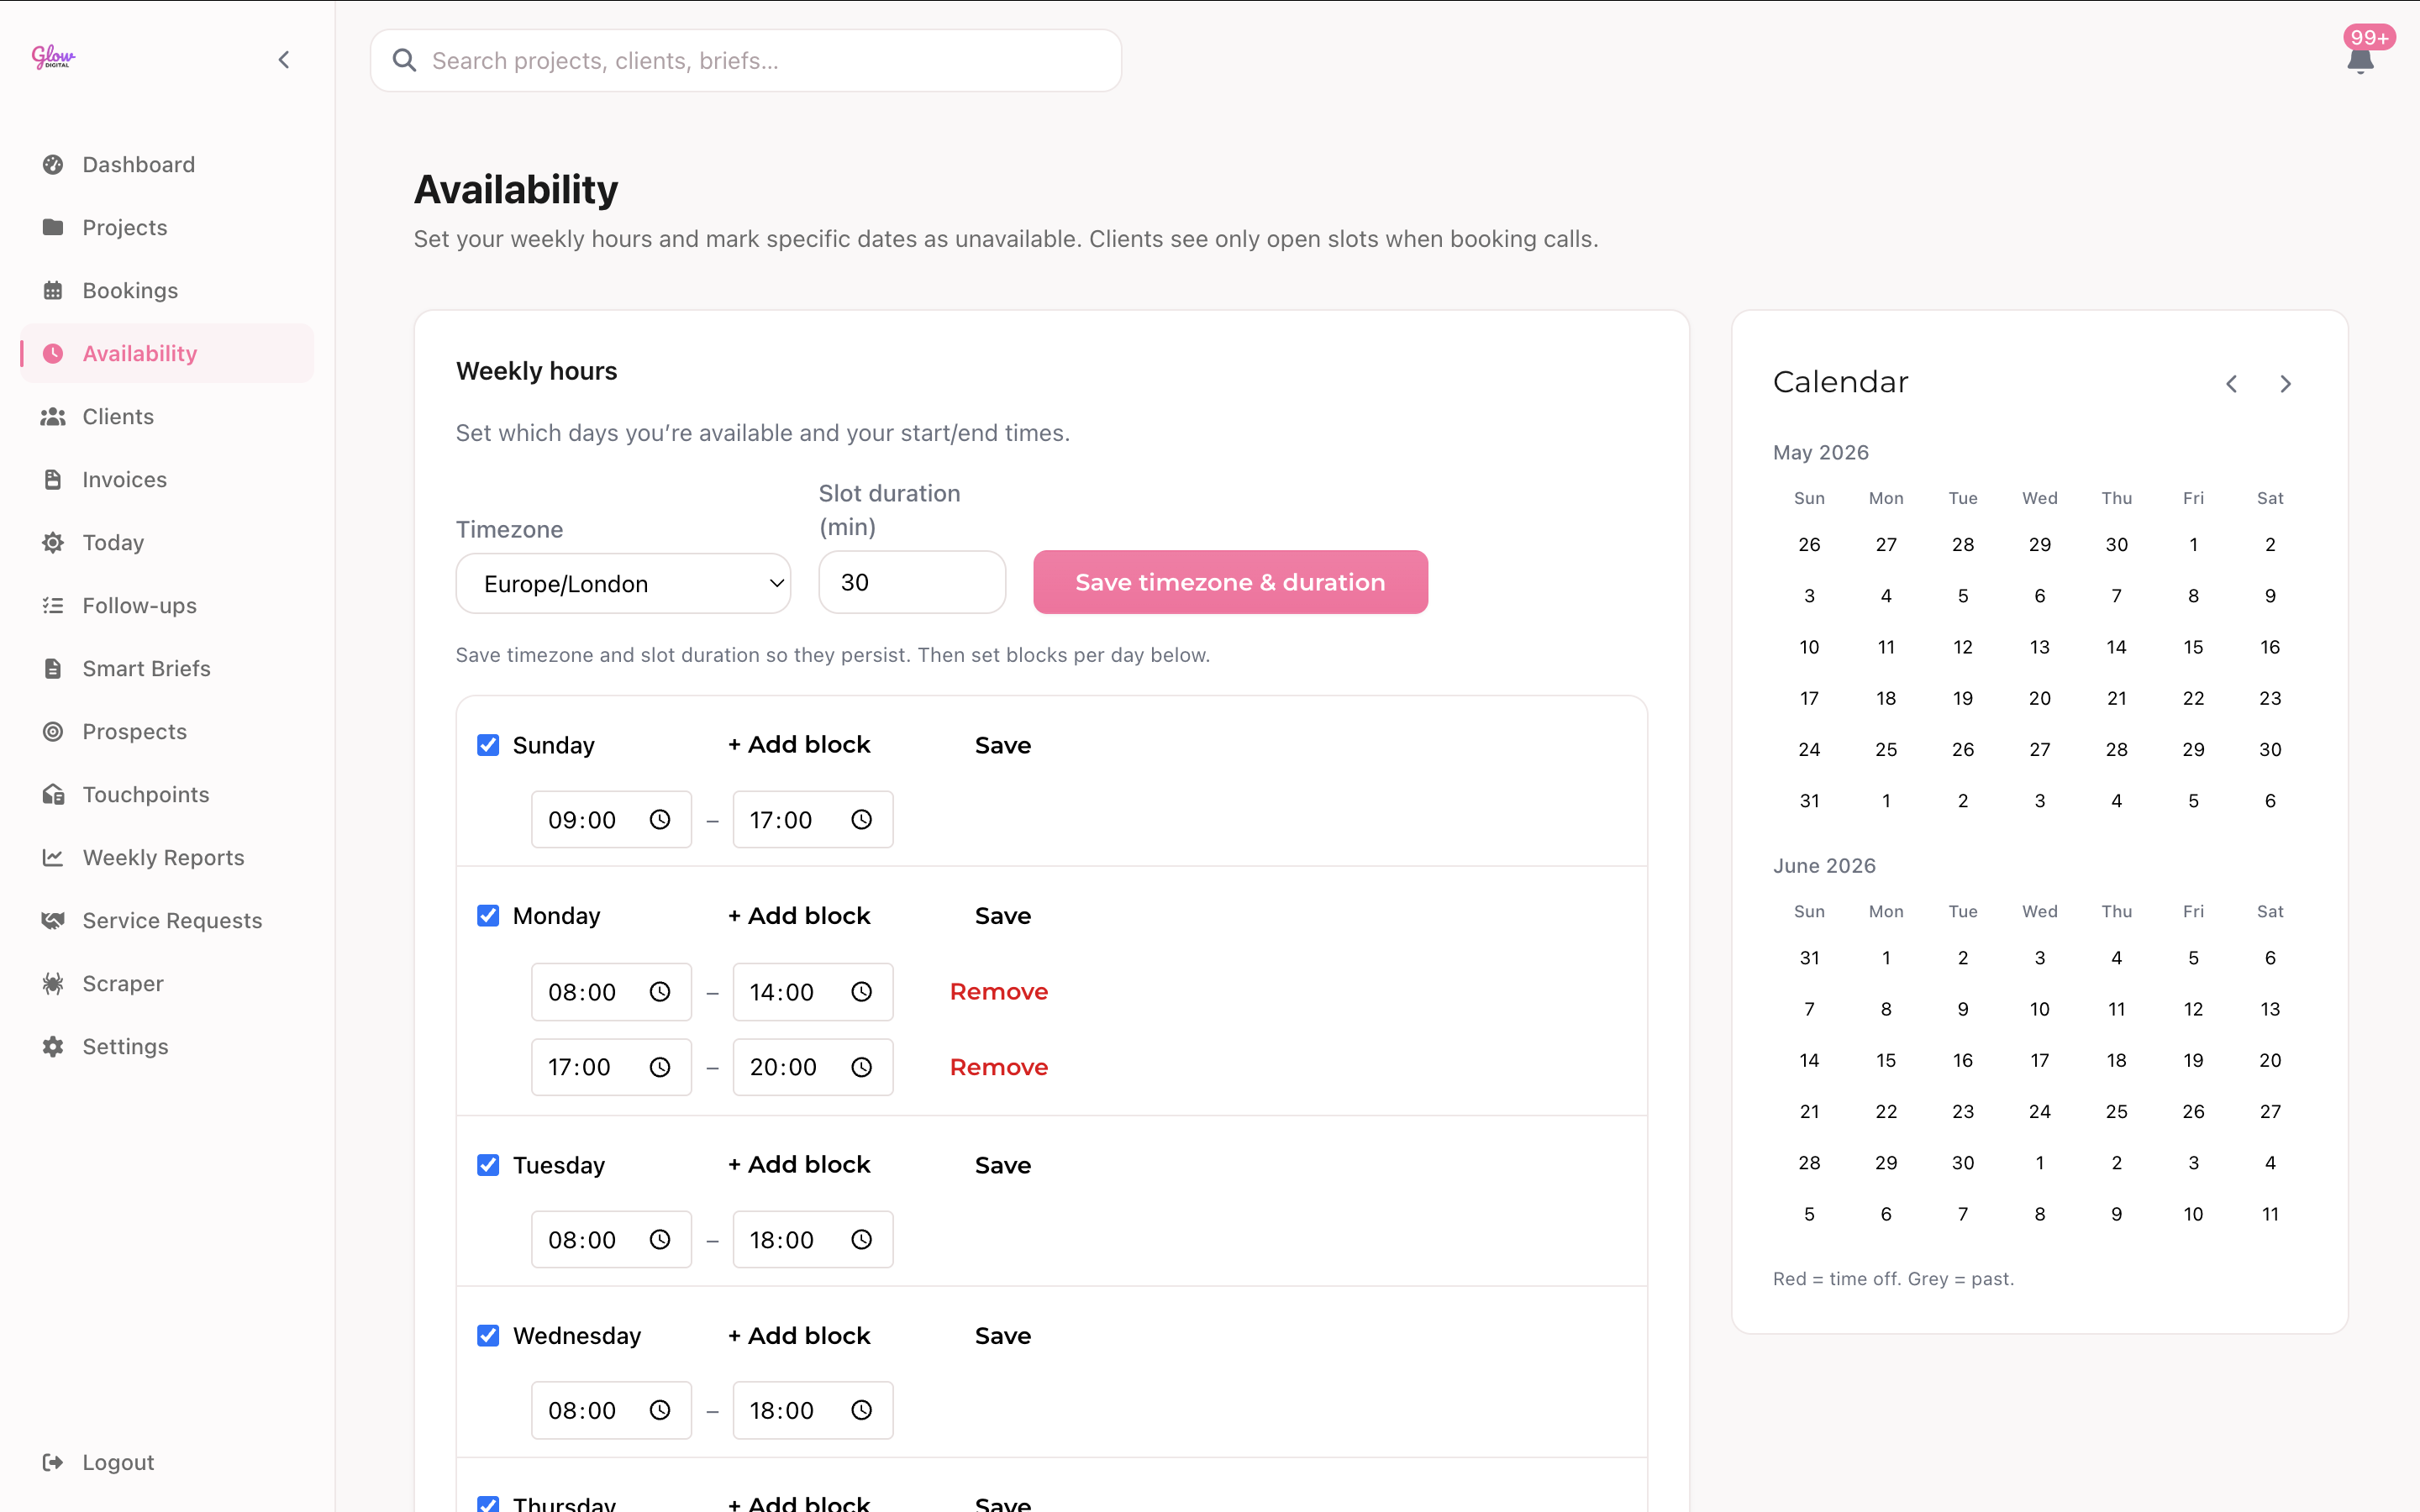This screenshot has width=2420, height=1512.
Task: Select June 25 in the calendar
Action: coord(2116,1111)
